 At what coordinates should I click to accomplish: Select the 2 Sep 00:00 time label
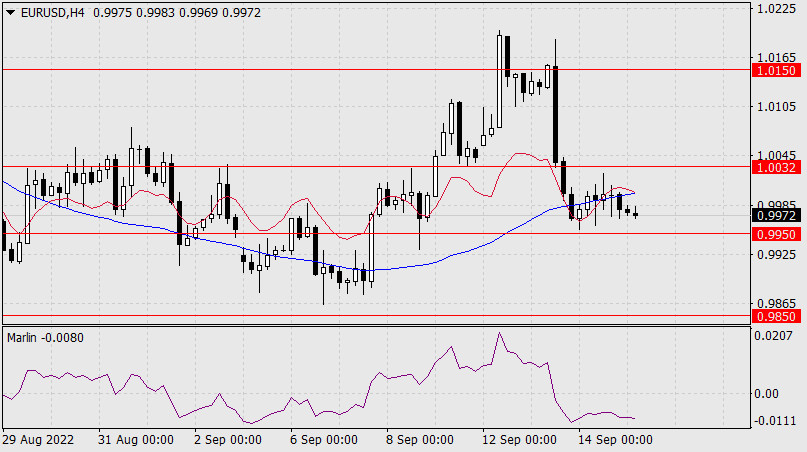coord(227,440)
